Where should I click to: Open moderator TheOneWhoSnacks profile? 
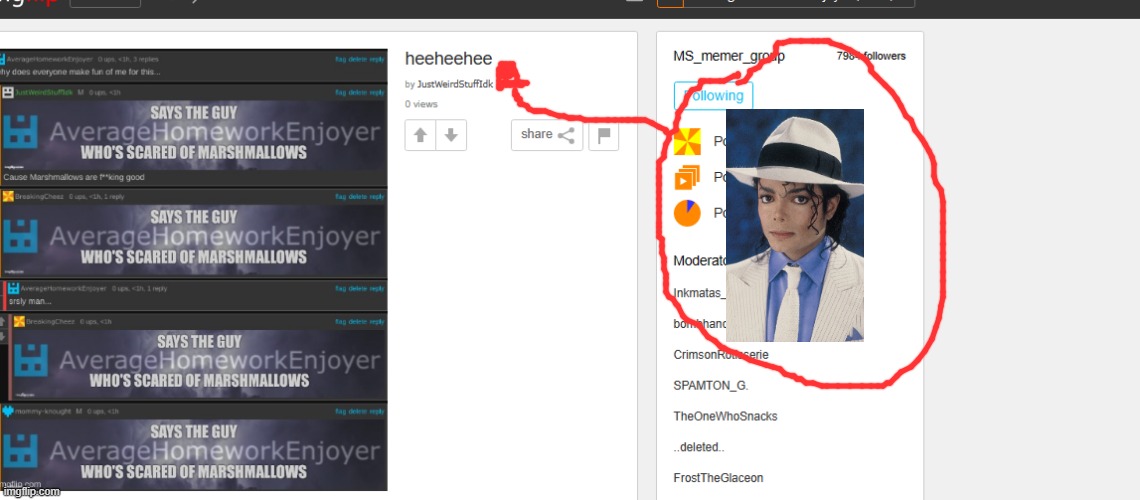pyautogui.click(x=725, y=416)
